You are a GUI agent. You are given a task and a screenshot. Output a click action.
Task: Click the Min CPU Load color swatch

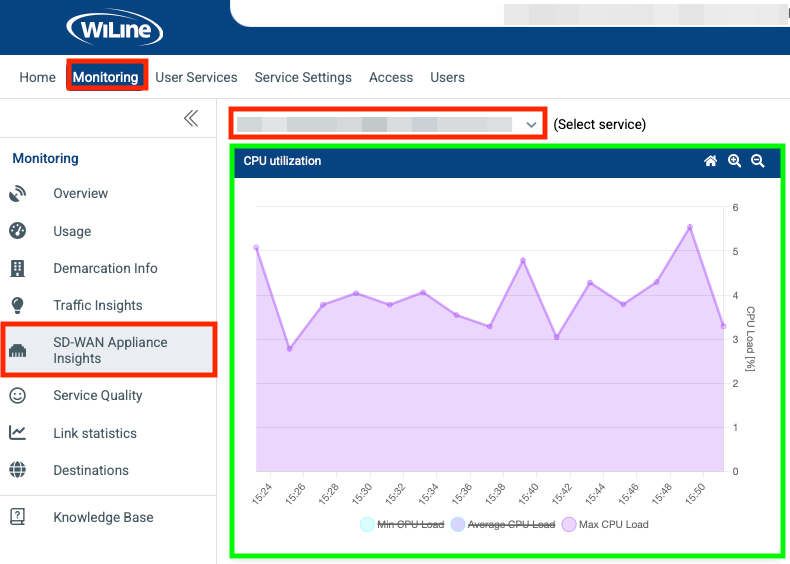click(367, 525)
